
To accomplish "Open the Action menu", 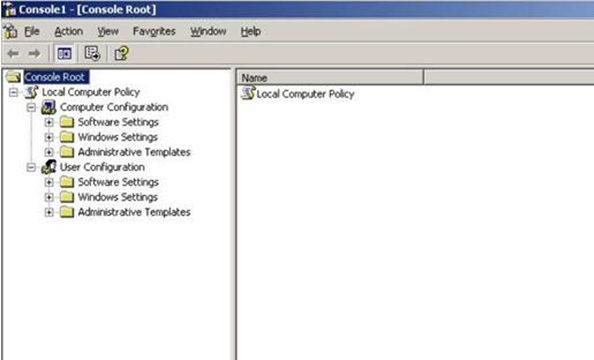I will [69, 31].
